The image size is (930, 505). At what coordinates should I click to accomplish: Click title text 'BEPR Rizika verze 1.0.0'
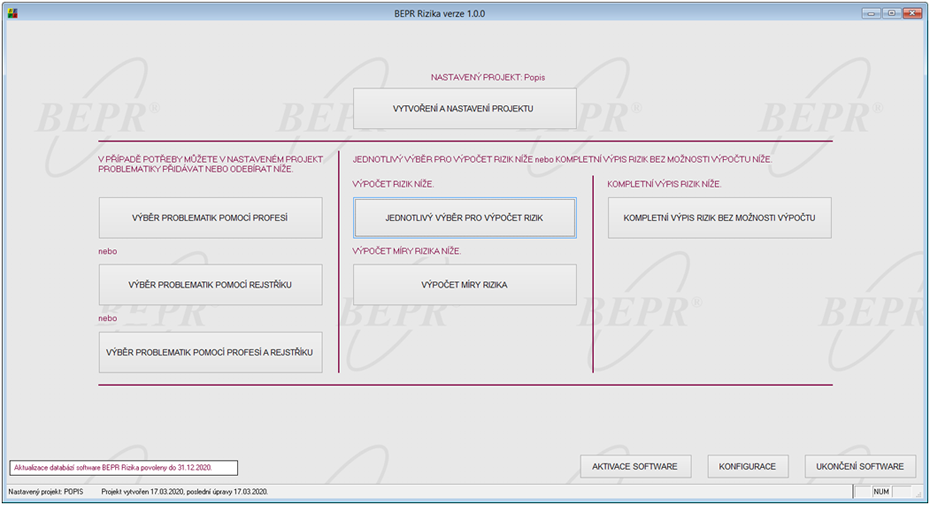pyautogui.click(x=439, y=14)
